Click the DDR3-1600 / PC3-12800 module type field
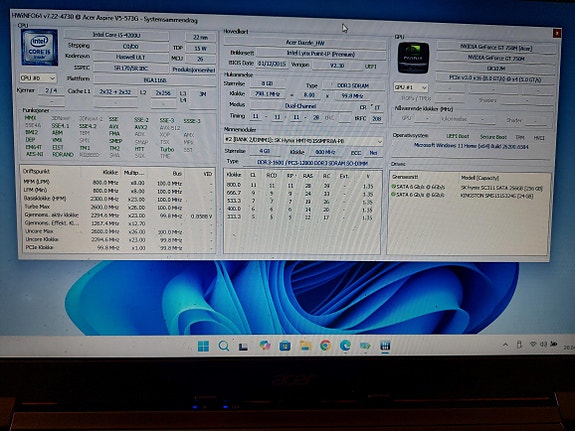This screenshot has height=431, width=575. pos(312,163)
